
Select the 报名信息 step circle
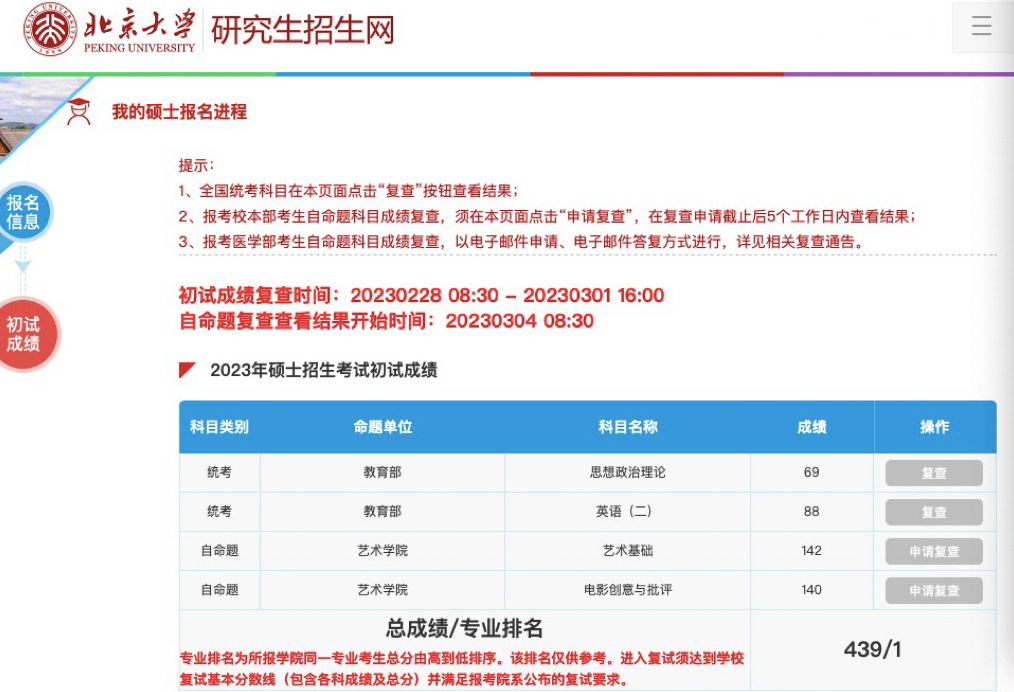pos(23,212)
